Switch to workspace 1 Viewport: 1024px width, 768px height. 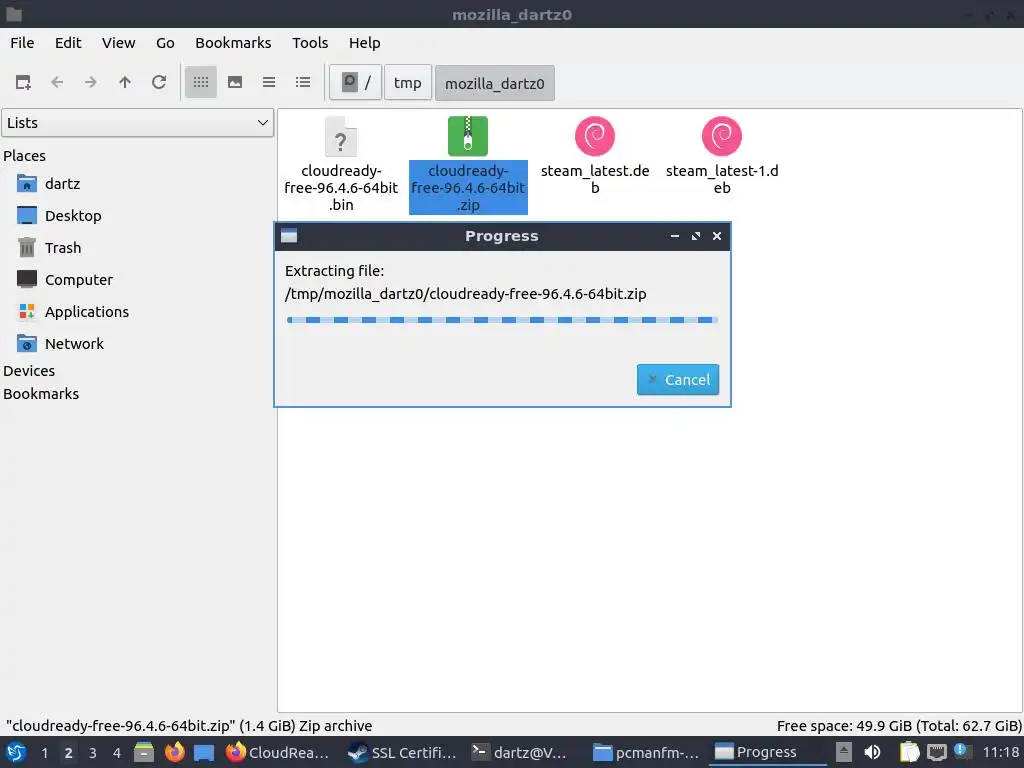(x=44, y=753)
